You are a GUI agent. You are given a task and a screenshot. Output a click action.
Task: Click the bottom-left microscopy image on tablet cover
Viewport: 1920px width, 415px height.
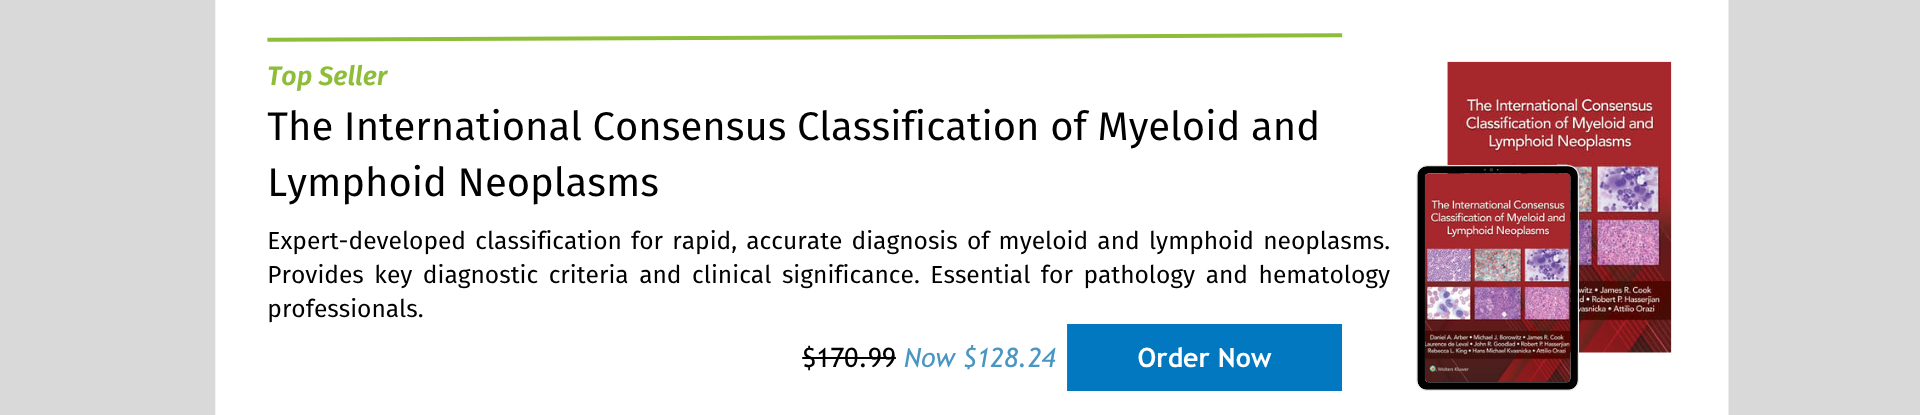[1448, 303]
